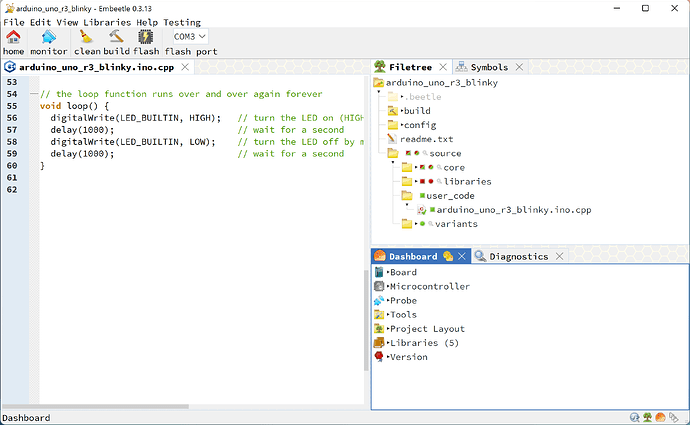
Task: Expand the config folder
Action: tap(402, 125)
